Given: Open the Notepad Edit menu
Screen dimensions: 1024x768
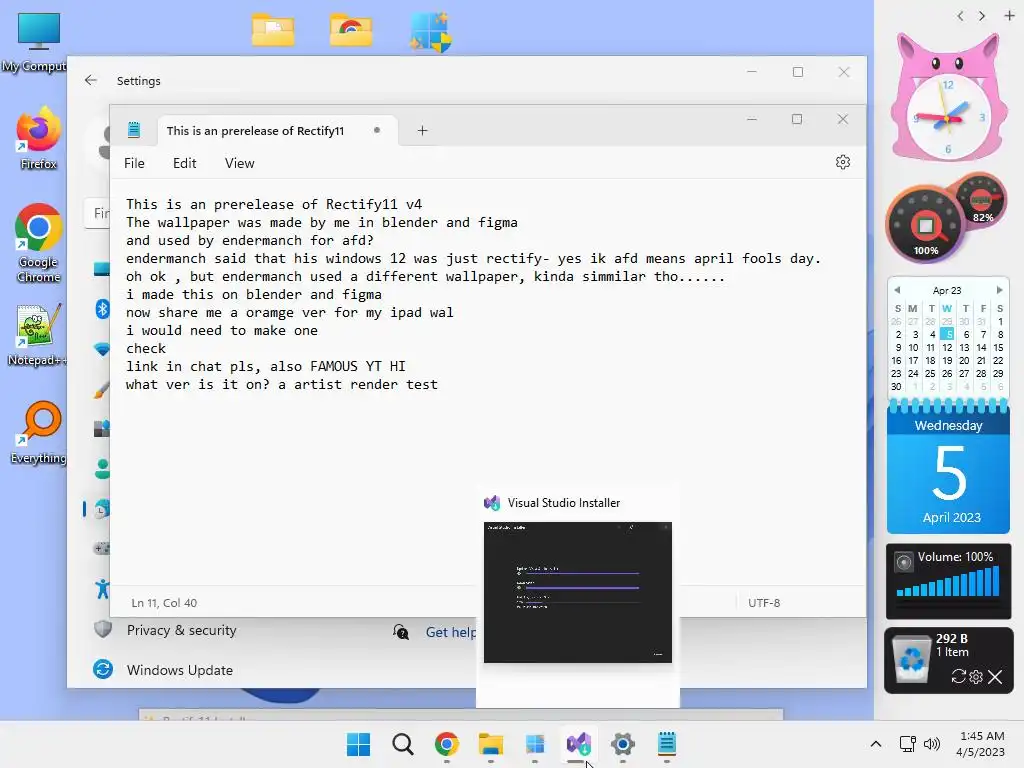Looking at the screenshot, I should pos(184,163).
